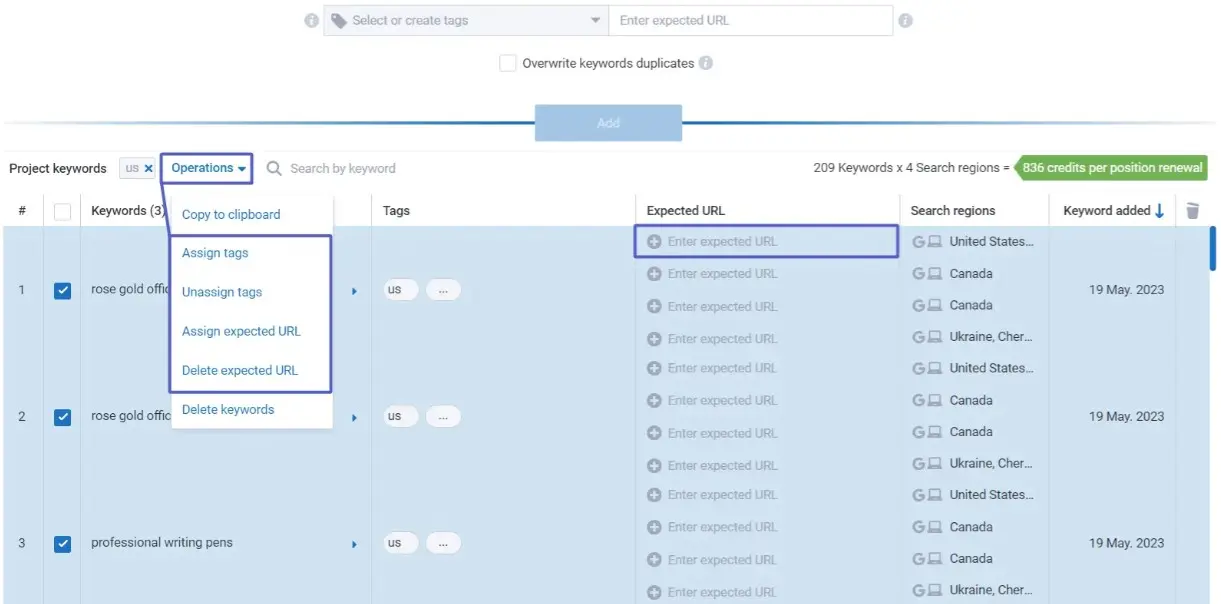
Task: Click the search magnifier icon
Action: (274, 168)
